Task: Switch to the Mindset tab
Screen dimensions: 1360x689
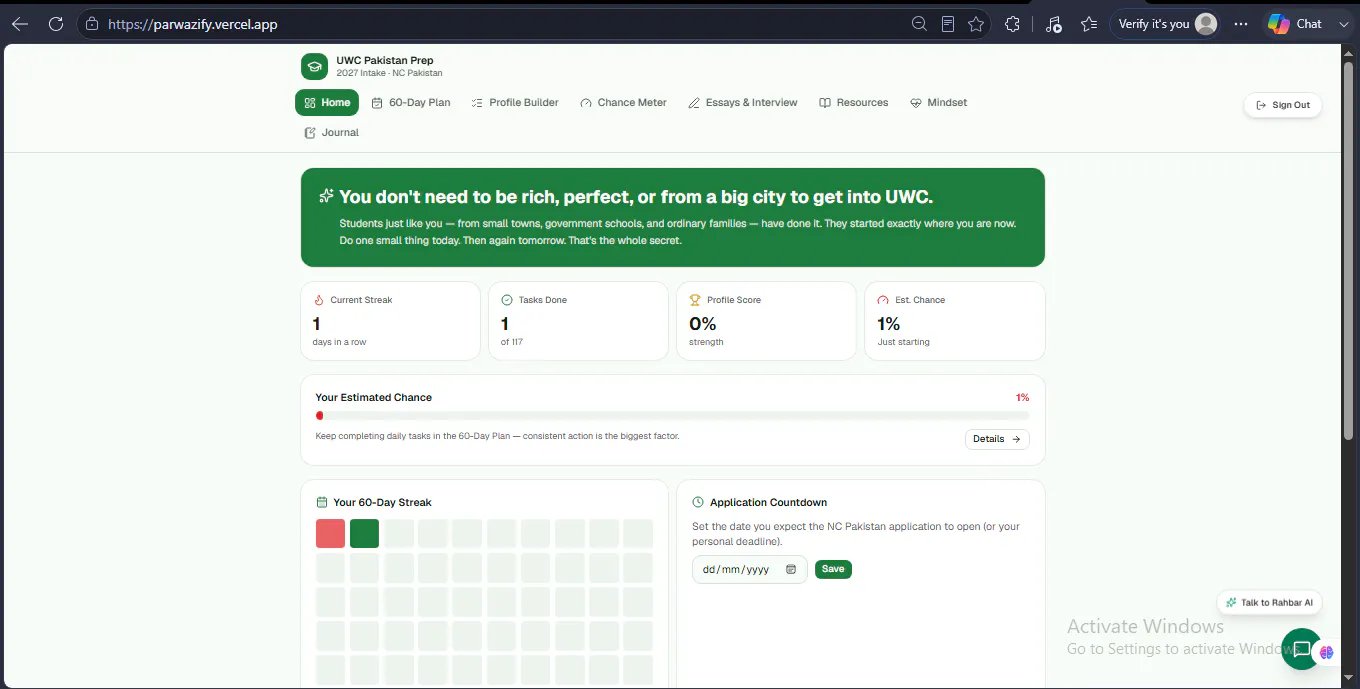Action: 939,103
